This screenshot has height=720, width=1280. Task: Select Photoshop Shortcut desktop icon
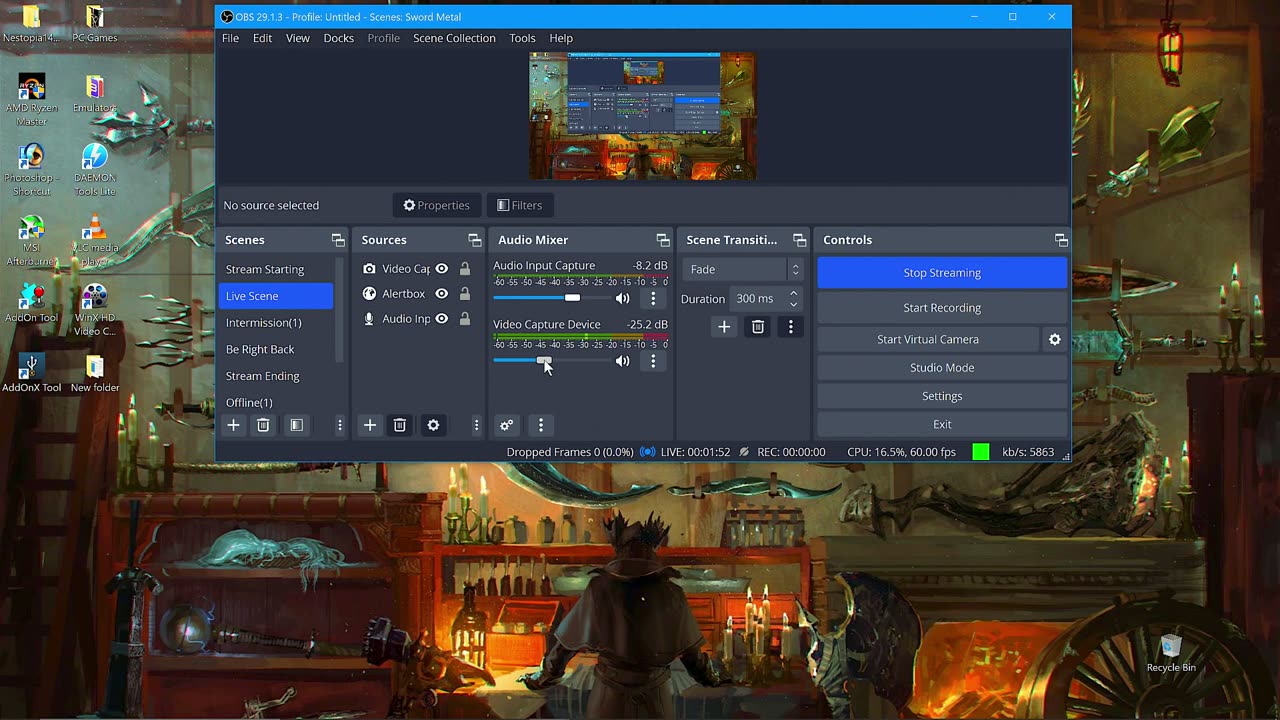tap(32, 170)
